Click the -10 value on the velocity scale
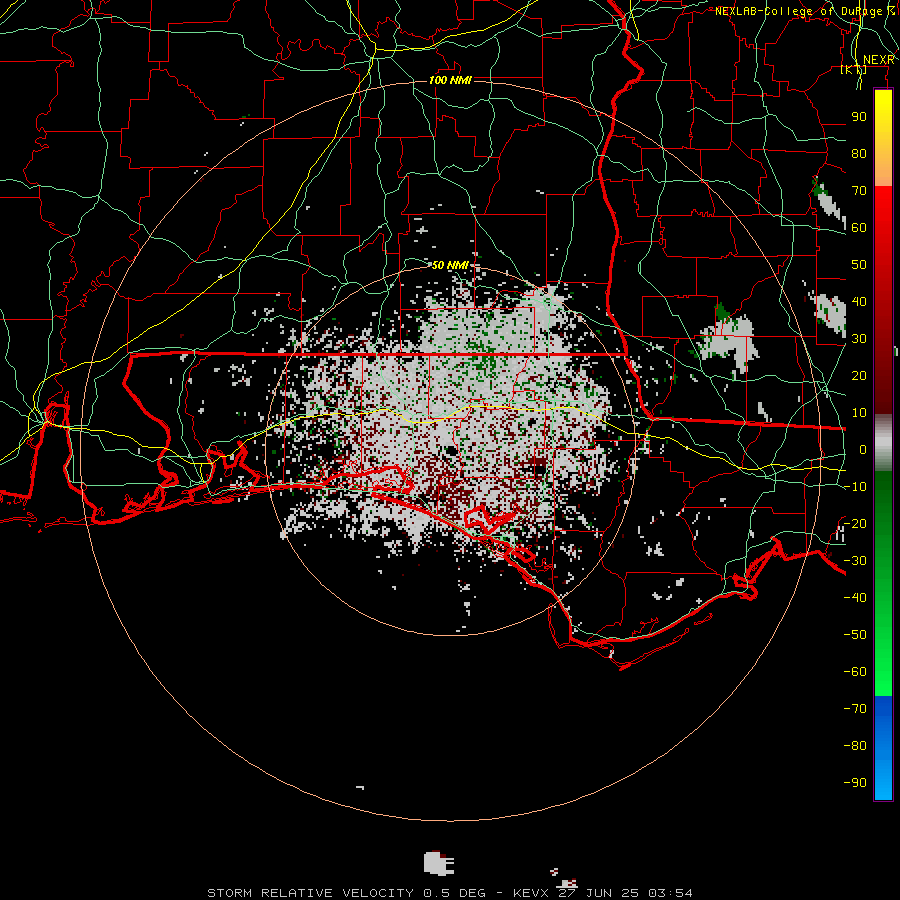900x900 pixels. pyautogui.click(x=855, y=487)
